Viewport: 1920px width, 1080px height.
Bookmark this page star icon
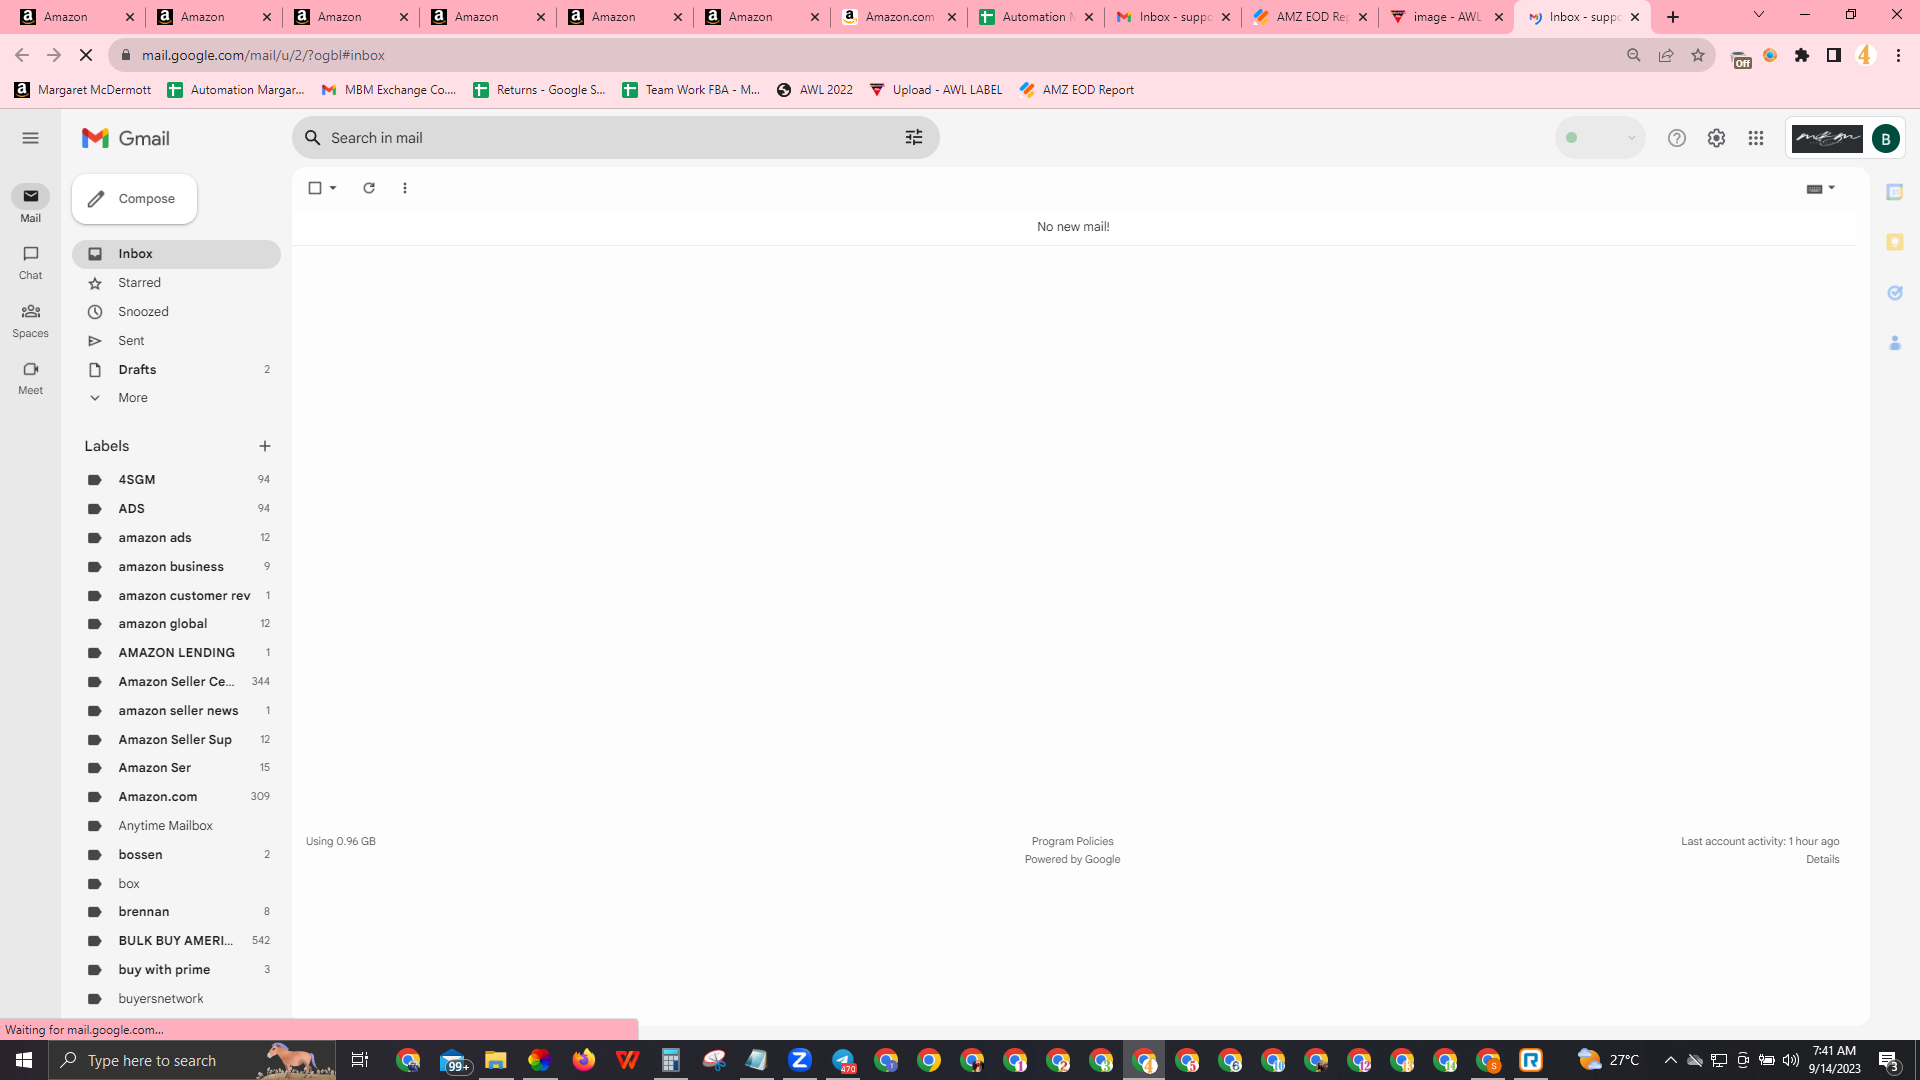[x=1697, y=56]
